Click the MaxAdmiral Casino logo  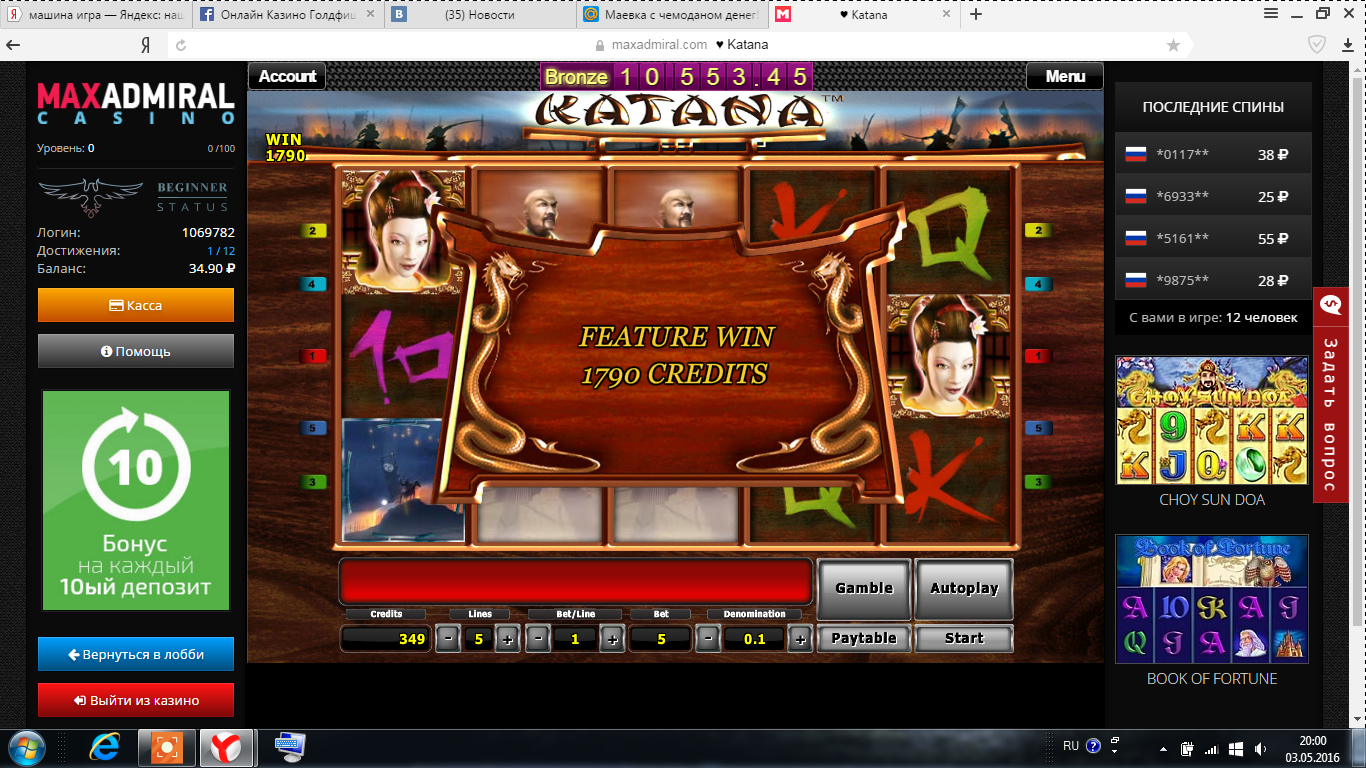136,104
